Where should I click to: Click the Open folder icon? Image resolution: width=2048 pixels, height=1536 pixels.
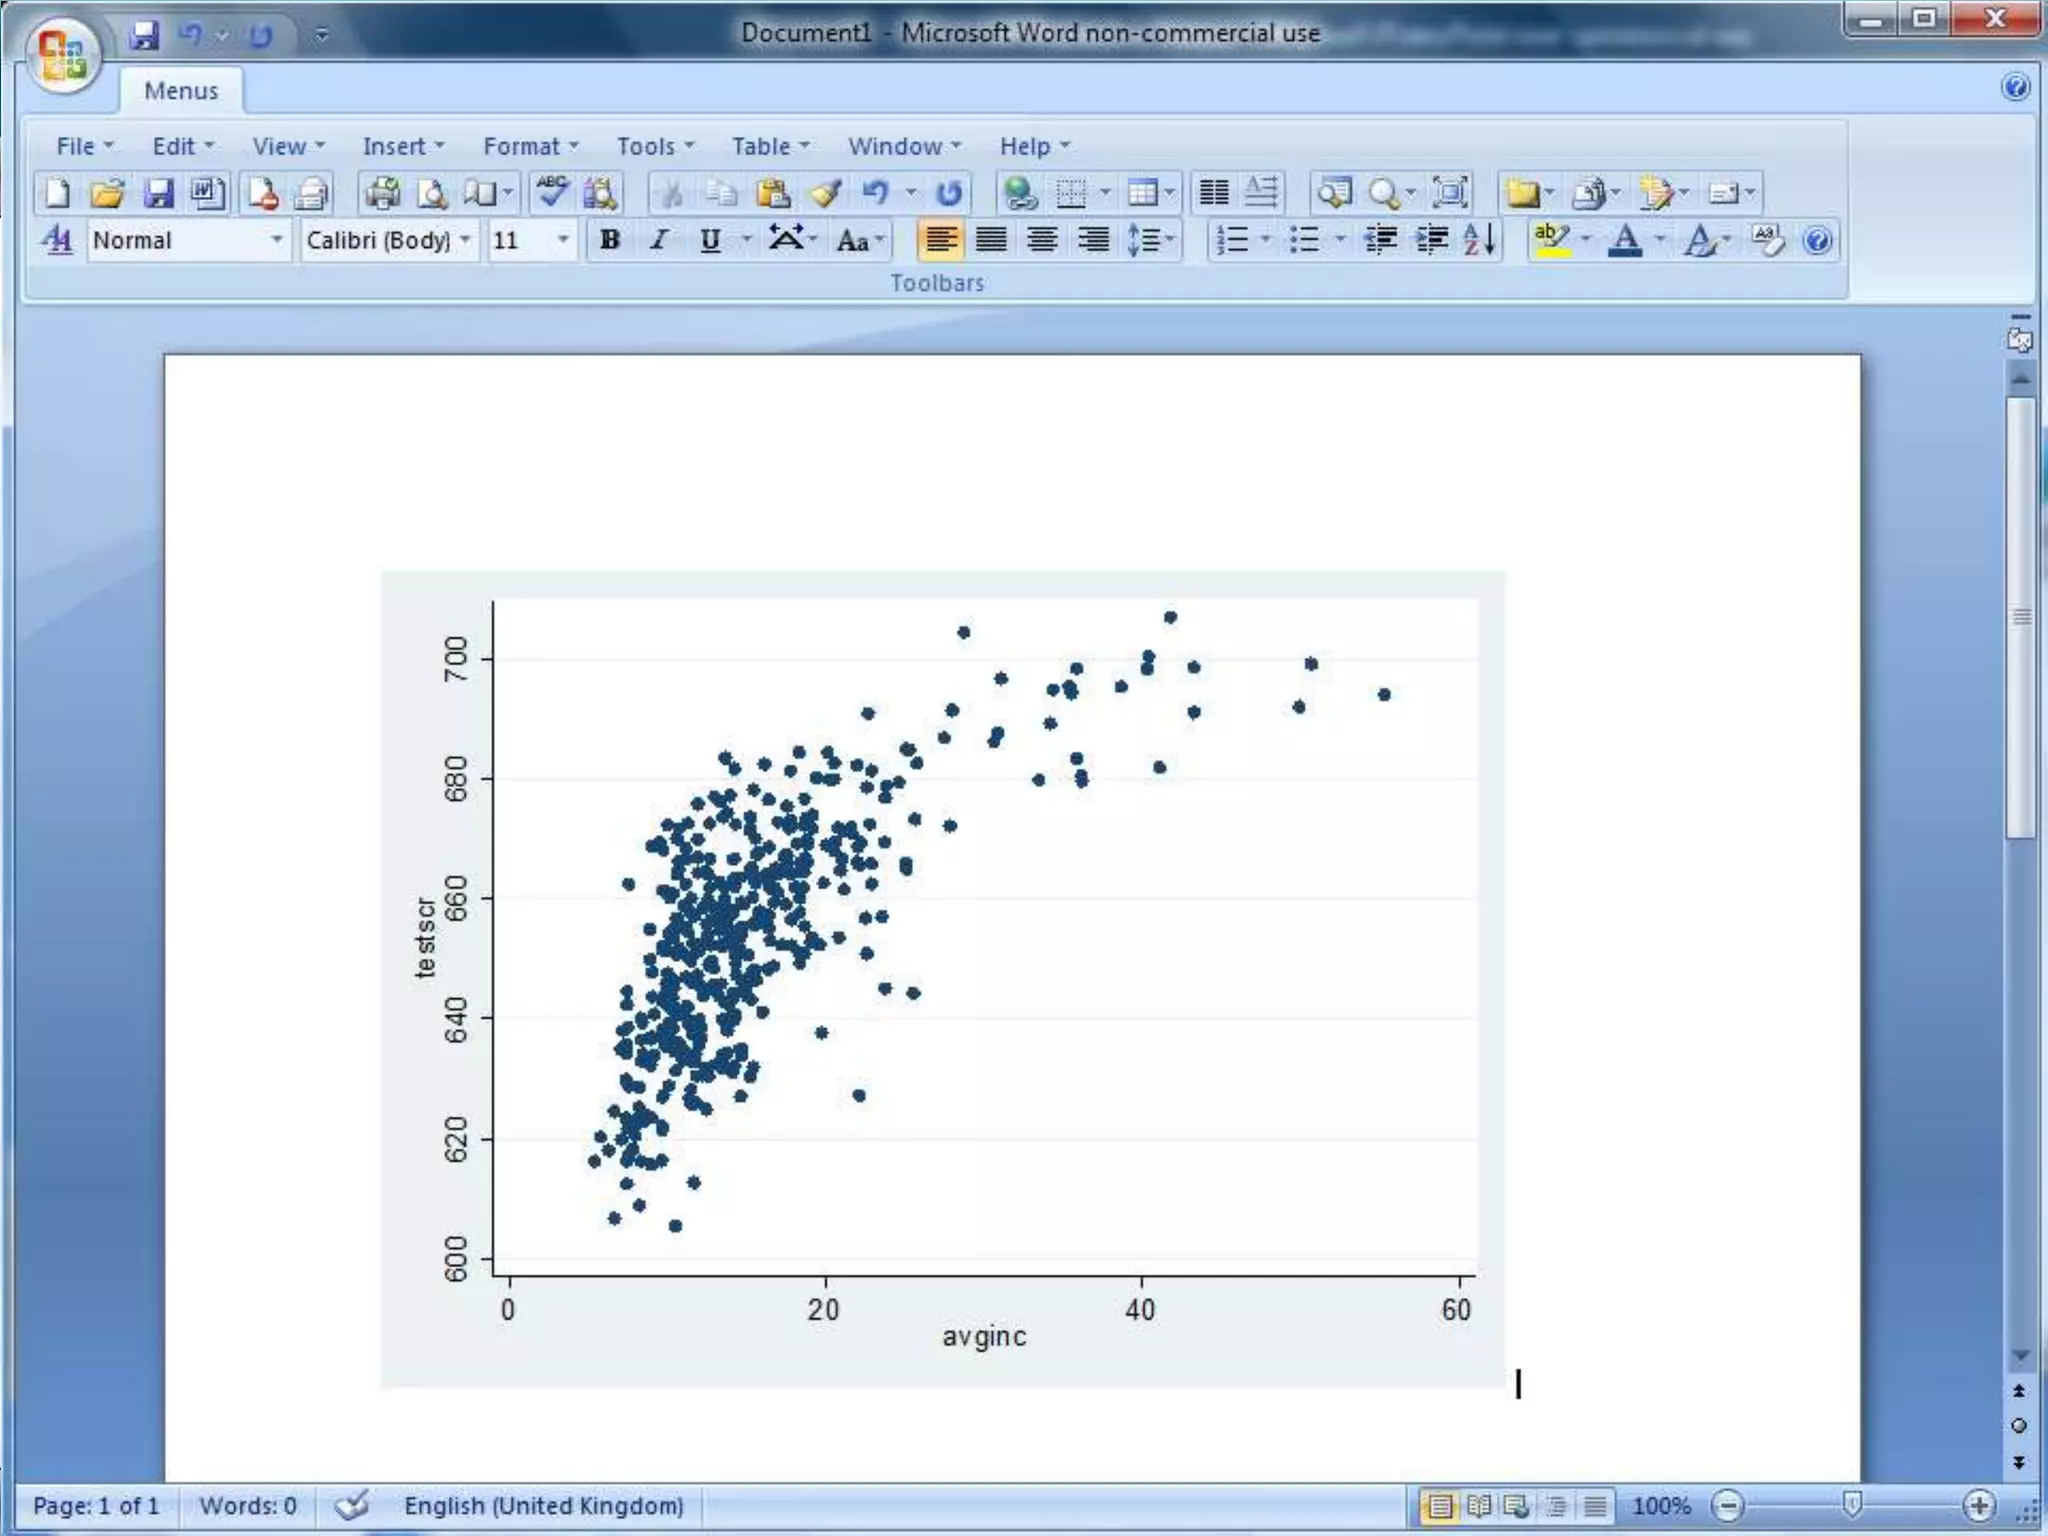point(106,192)
